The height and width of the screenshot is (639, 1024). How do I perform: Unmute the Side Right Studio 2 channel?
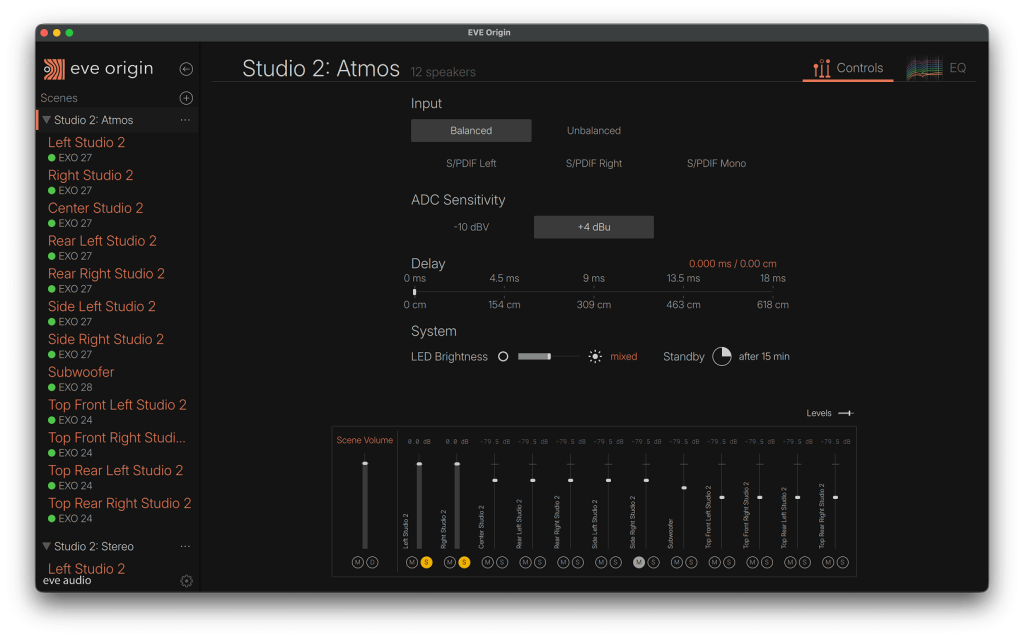click(639, 563)
